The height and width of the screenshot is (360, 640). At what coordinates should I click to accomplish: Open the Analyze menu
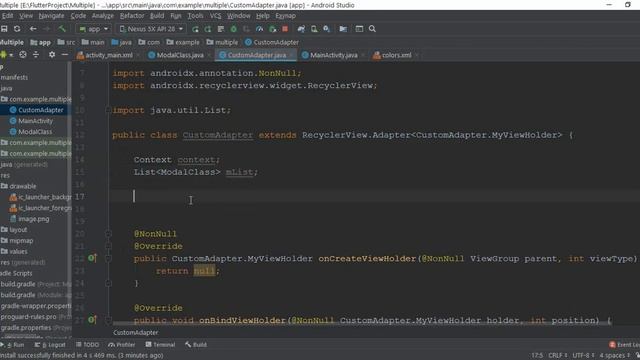(102, 16)
